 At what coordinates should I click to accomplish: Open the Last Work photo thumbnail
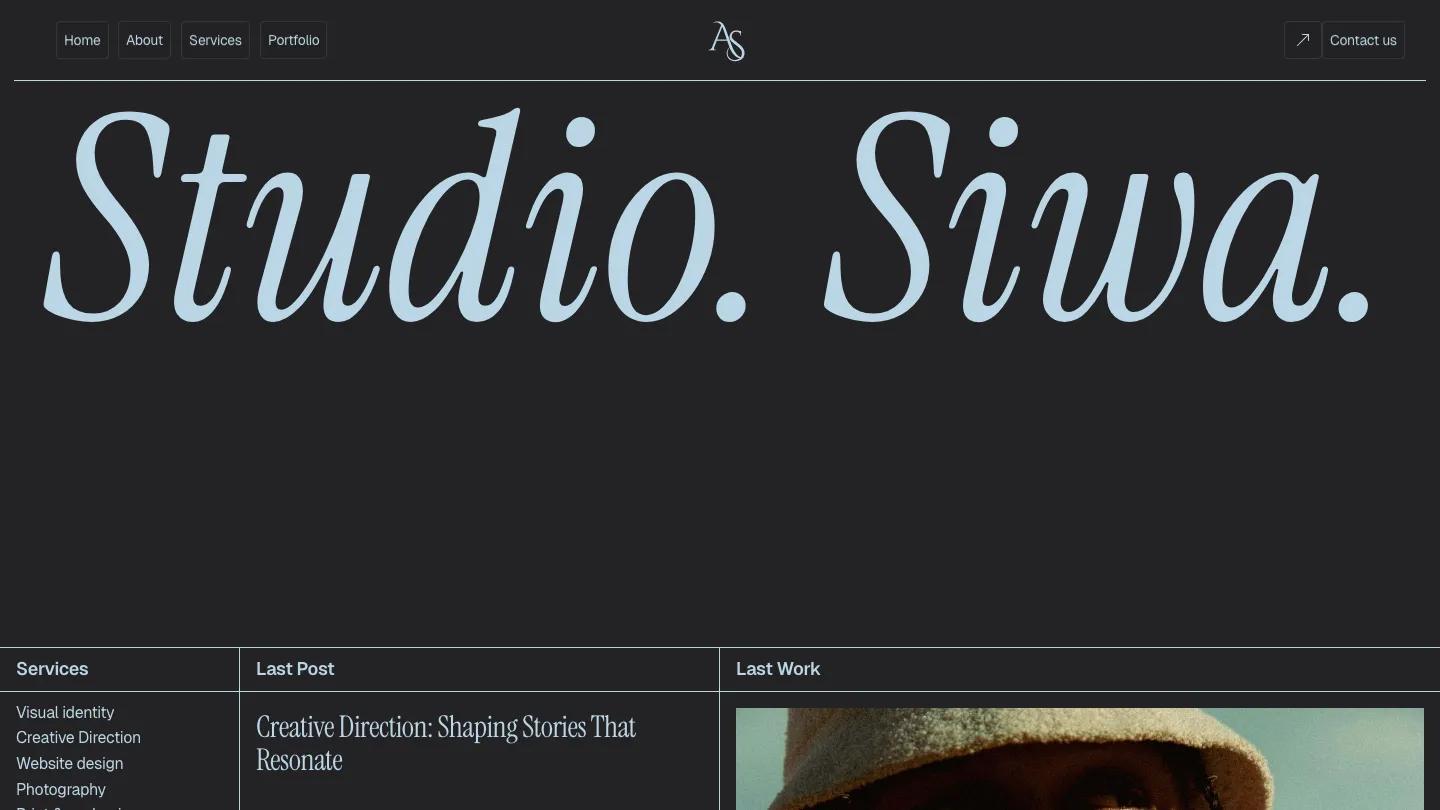(x=1080, y=759)
